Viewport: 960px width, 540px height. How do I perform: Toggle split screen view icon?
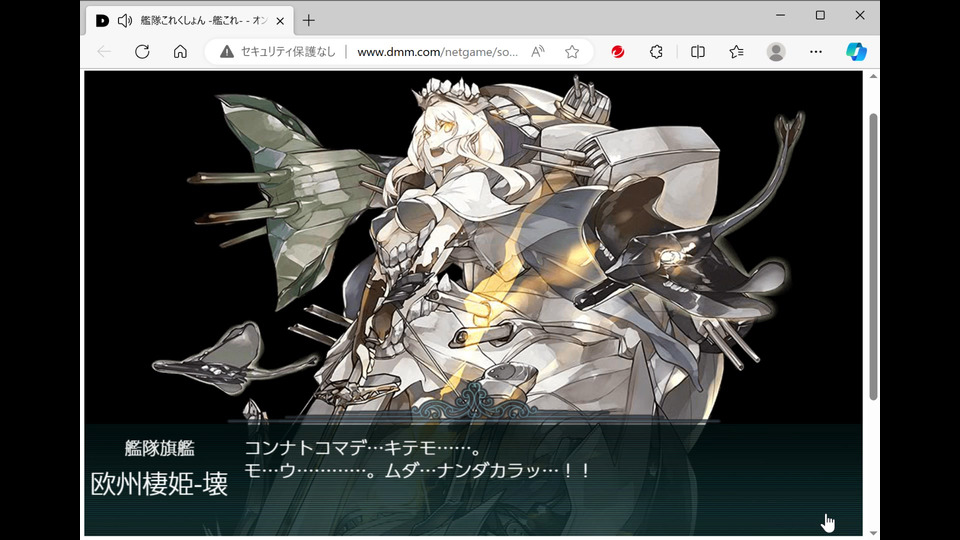[697, 52]
